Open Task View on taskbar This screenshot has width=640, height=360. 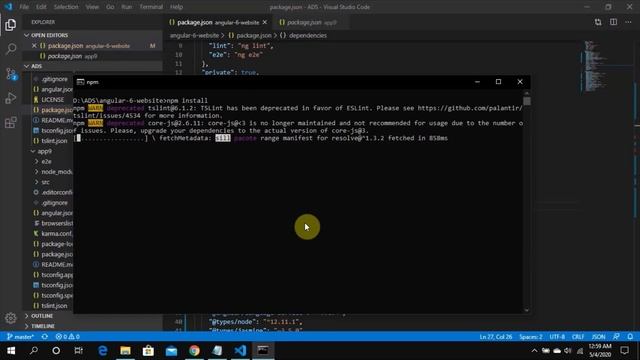78,351
